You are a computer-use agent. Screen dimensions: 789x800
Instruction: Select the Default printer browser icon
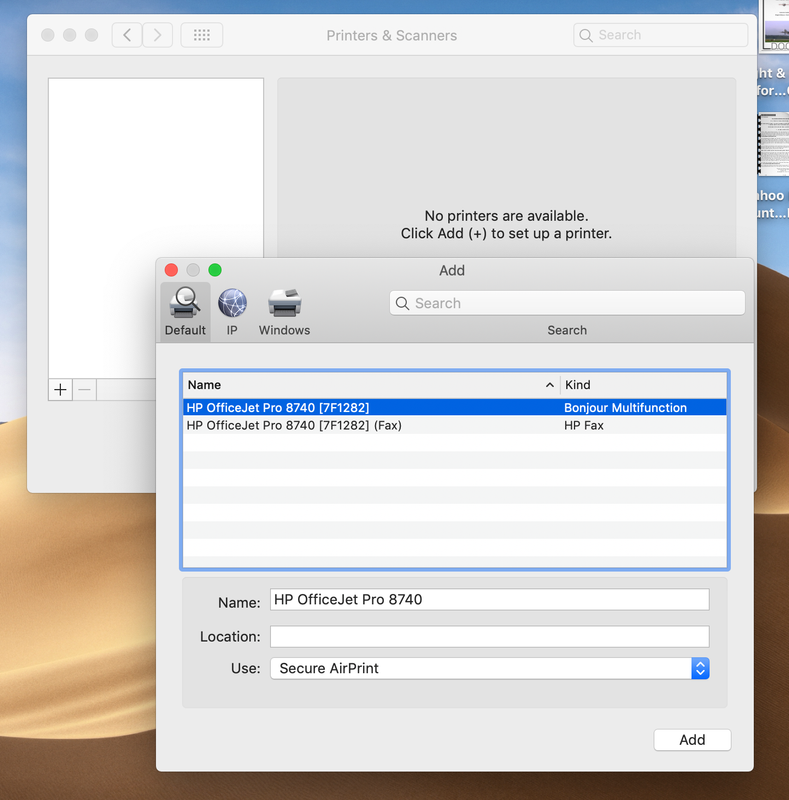pos(185,311)
